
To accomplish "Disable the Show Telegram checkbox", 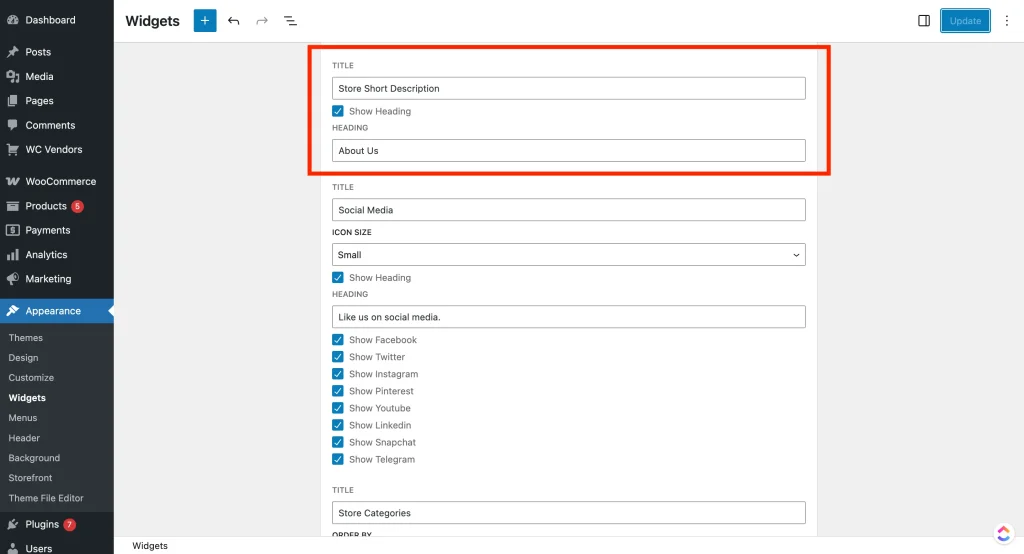I will pos(338,460).
